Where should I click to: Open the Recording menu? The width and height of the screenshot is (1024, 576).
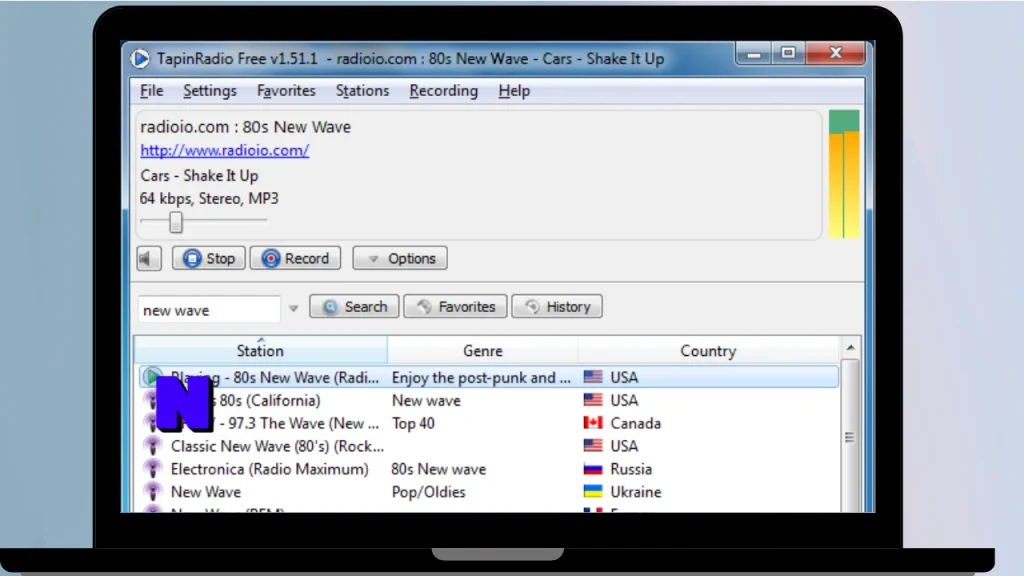click(x=443, y=91)
